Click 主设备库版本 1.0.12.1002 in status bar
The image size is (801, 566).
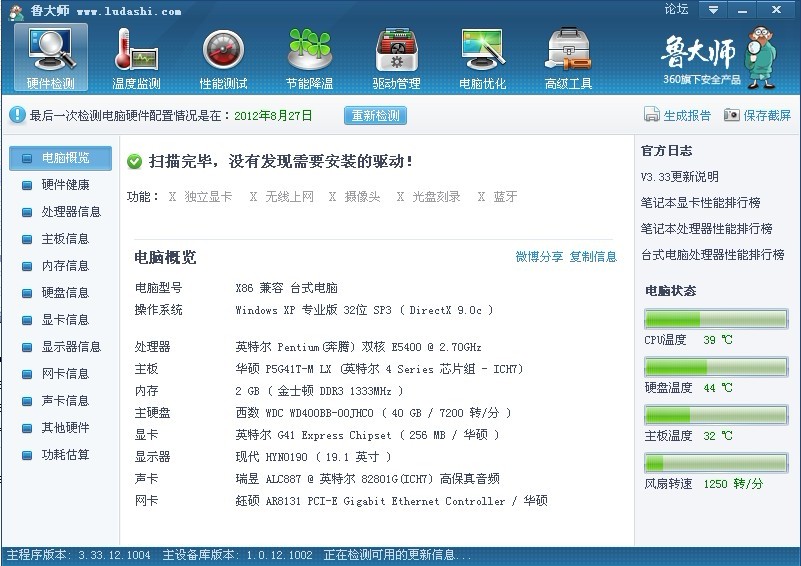[238, 555]
